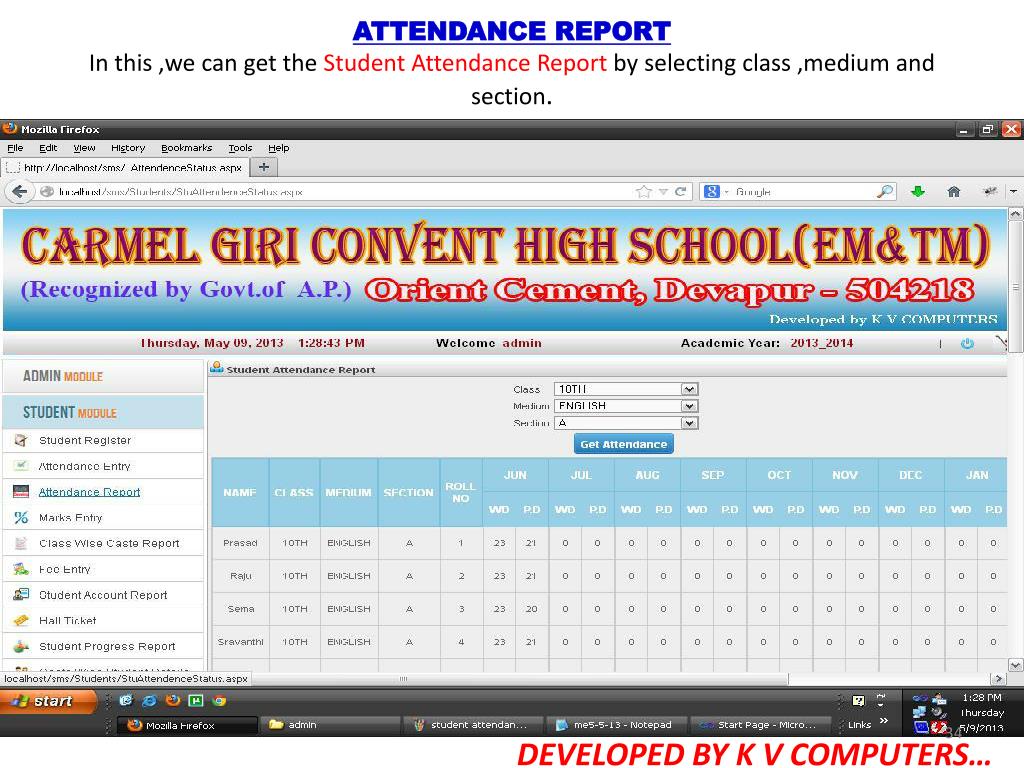
Task: Open the Tools menu
Action: (240, 148)
